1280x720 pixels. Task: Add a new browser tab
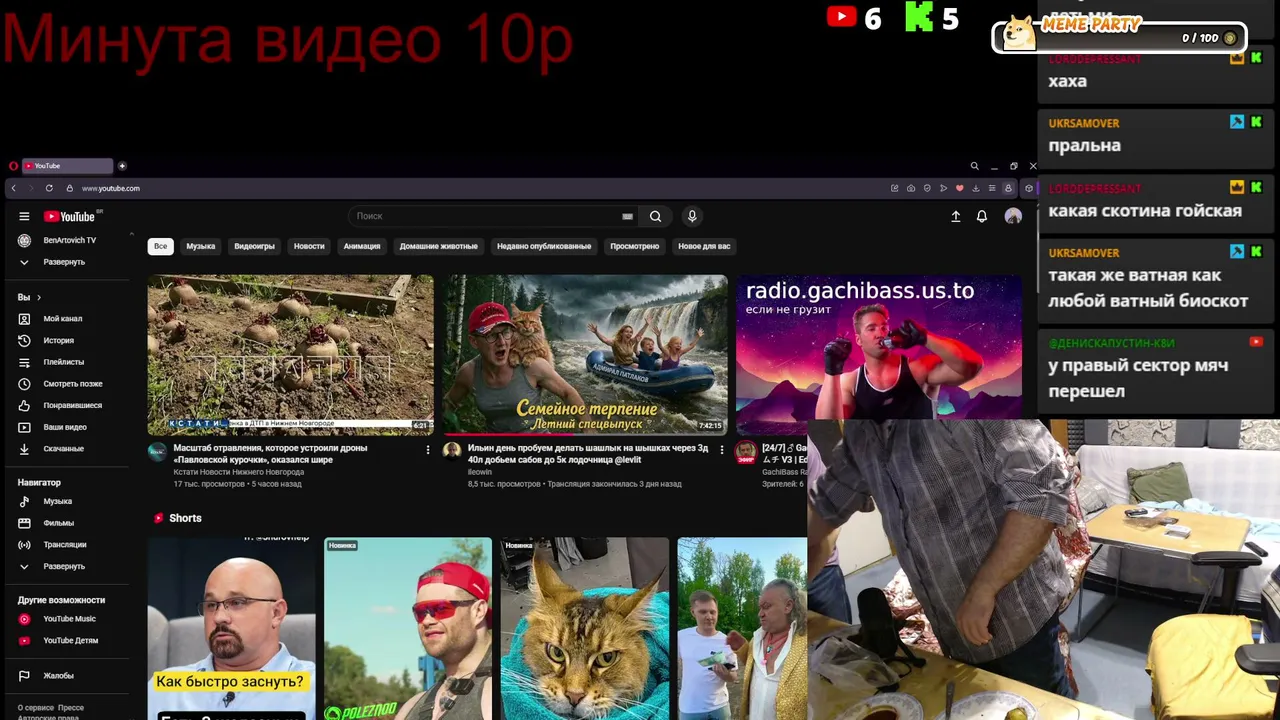click(122, 166)
